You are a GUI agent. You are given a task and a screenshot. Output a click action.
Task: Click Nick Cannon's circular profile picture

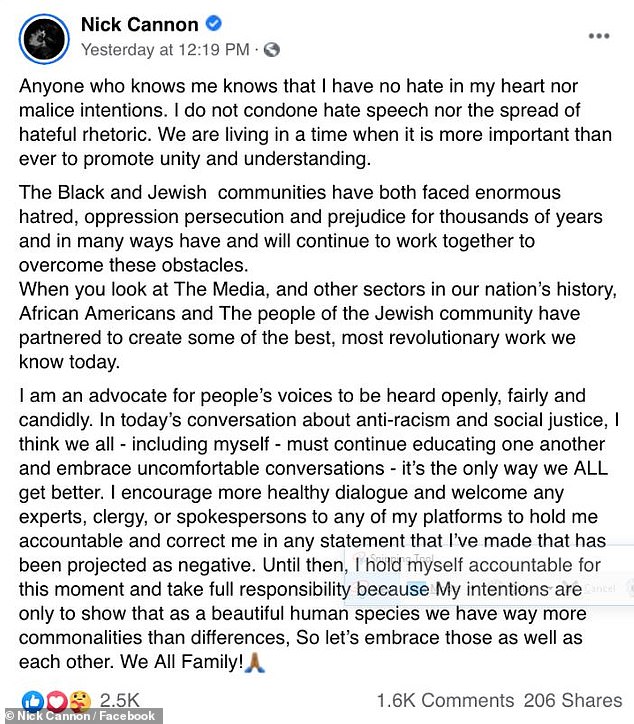coord(44,39)
